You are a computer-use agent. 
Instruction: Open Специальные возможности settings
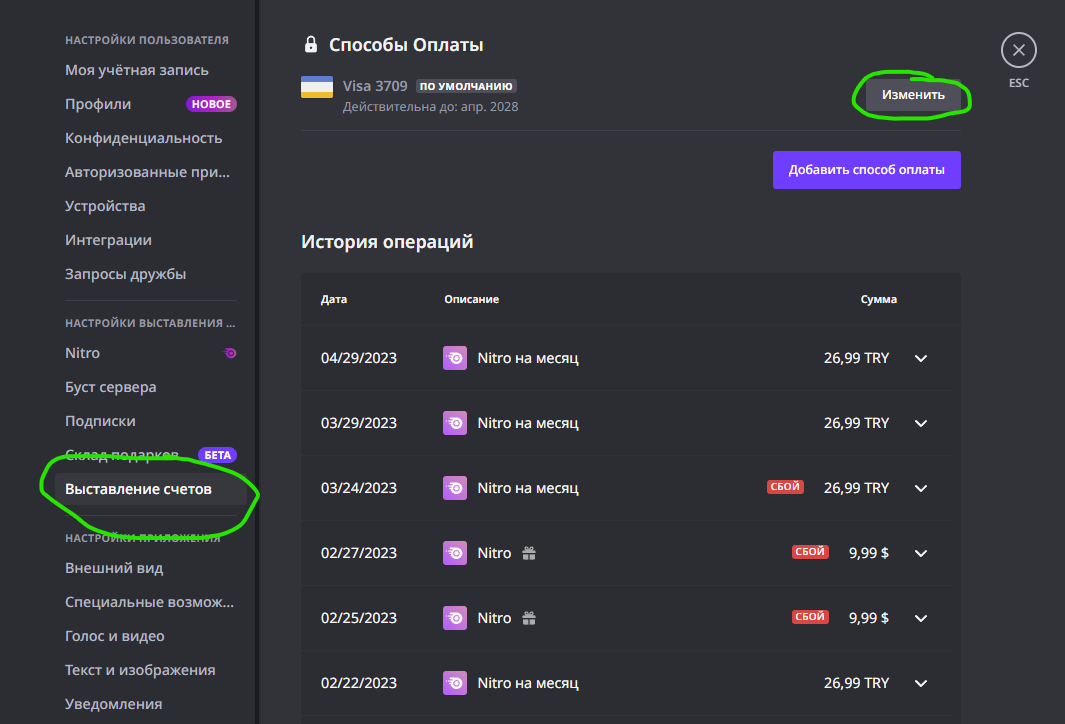click(151, 602)
